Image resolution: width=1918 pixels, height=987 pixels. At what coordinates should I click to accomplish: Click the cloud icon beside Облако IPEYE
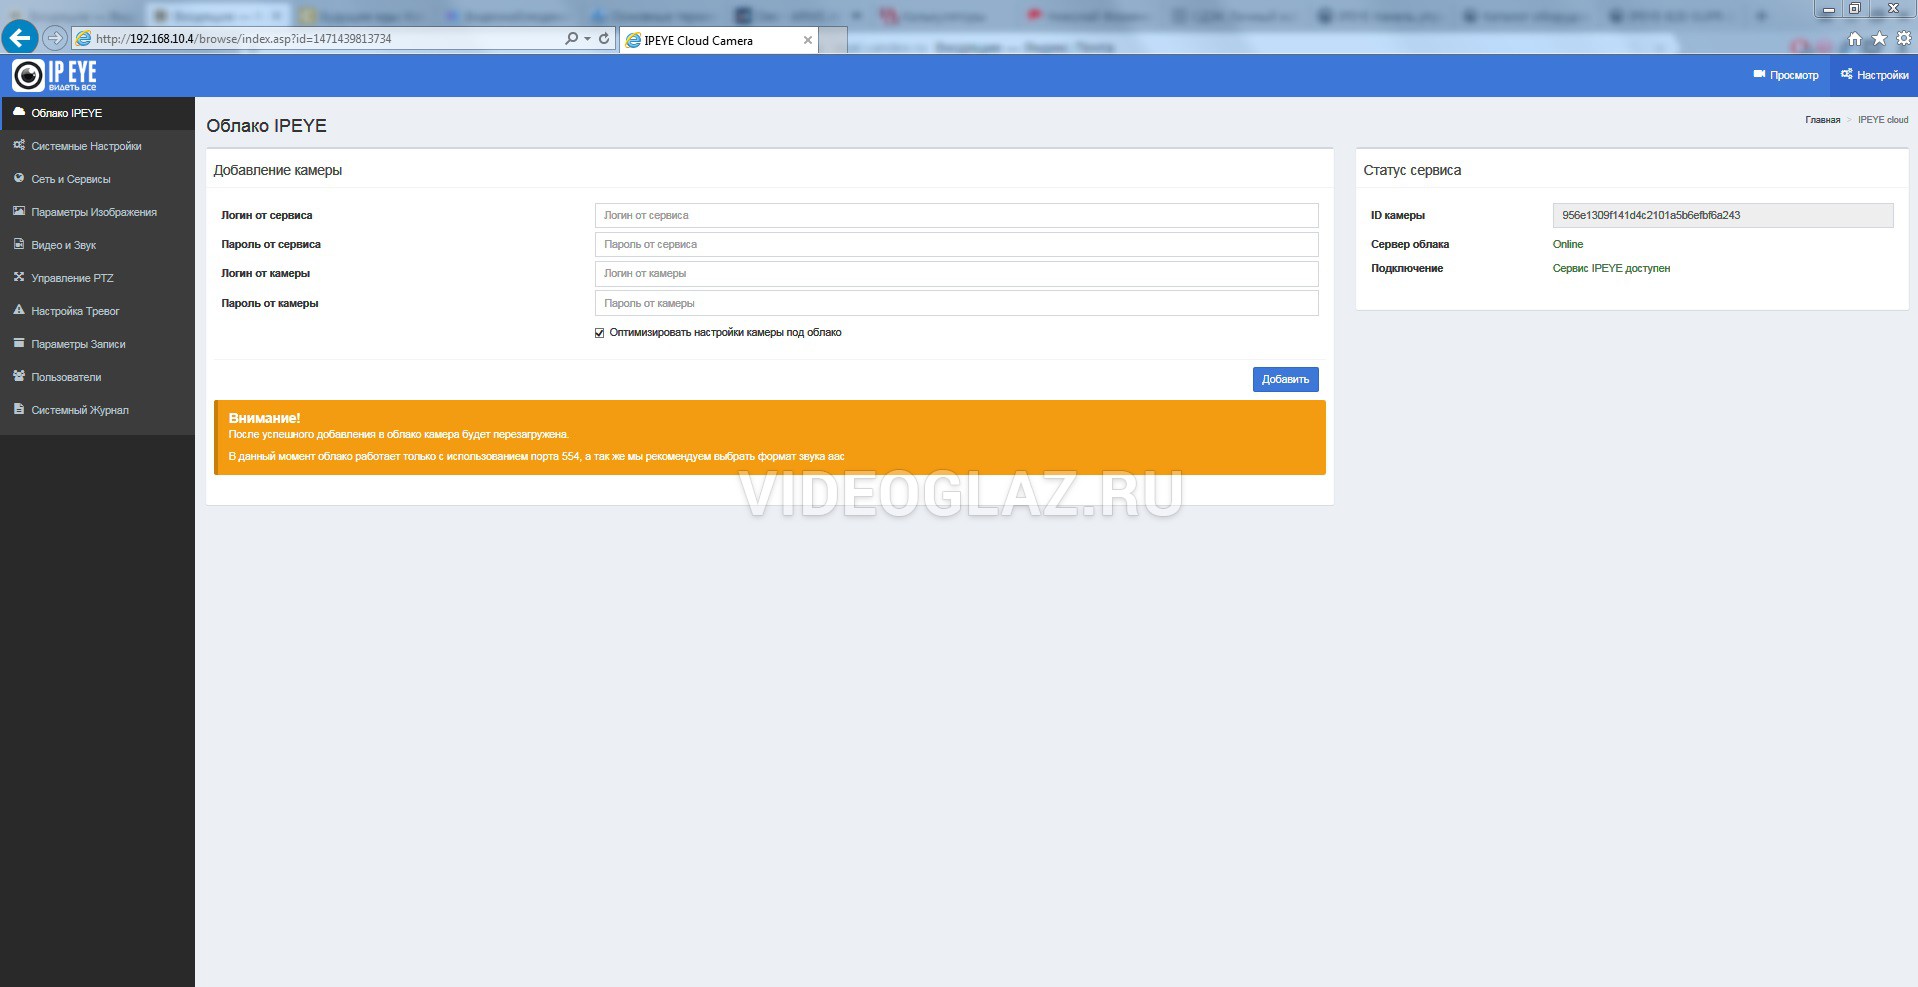click(x=19, y=112)
